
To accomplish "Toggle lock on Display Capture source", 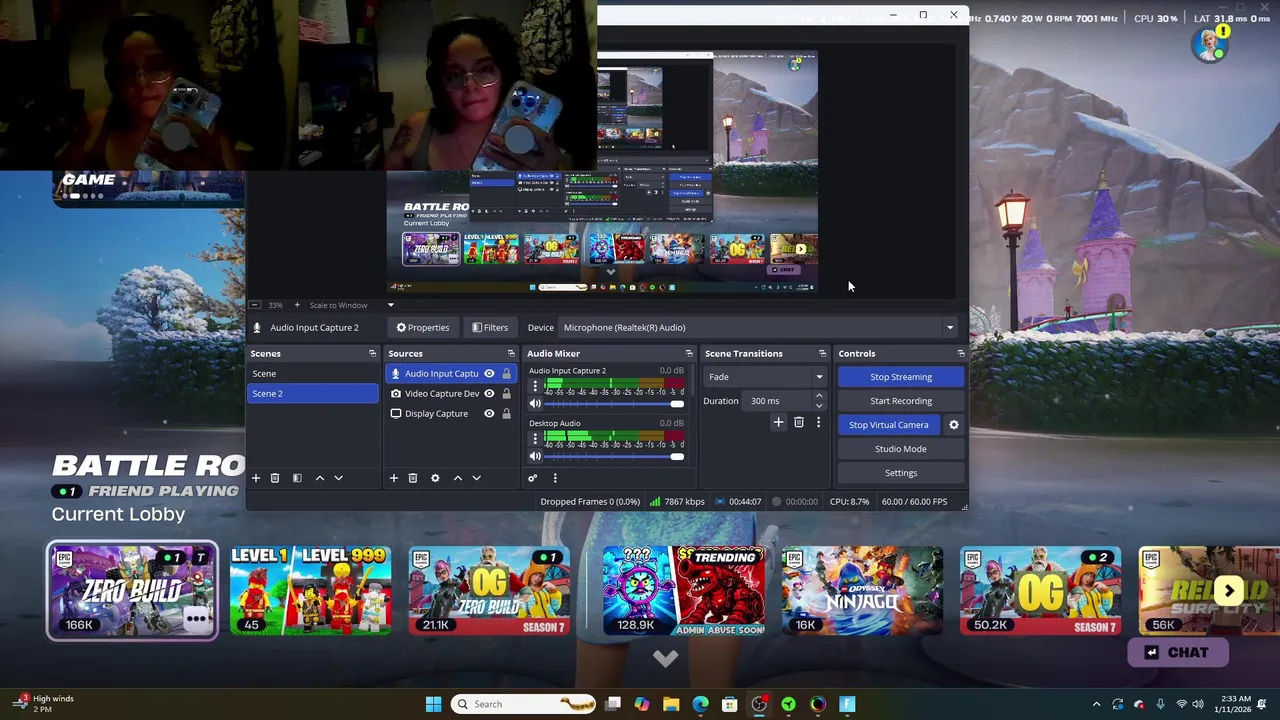I will pos(507,414).
